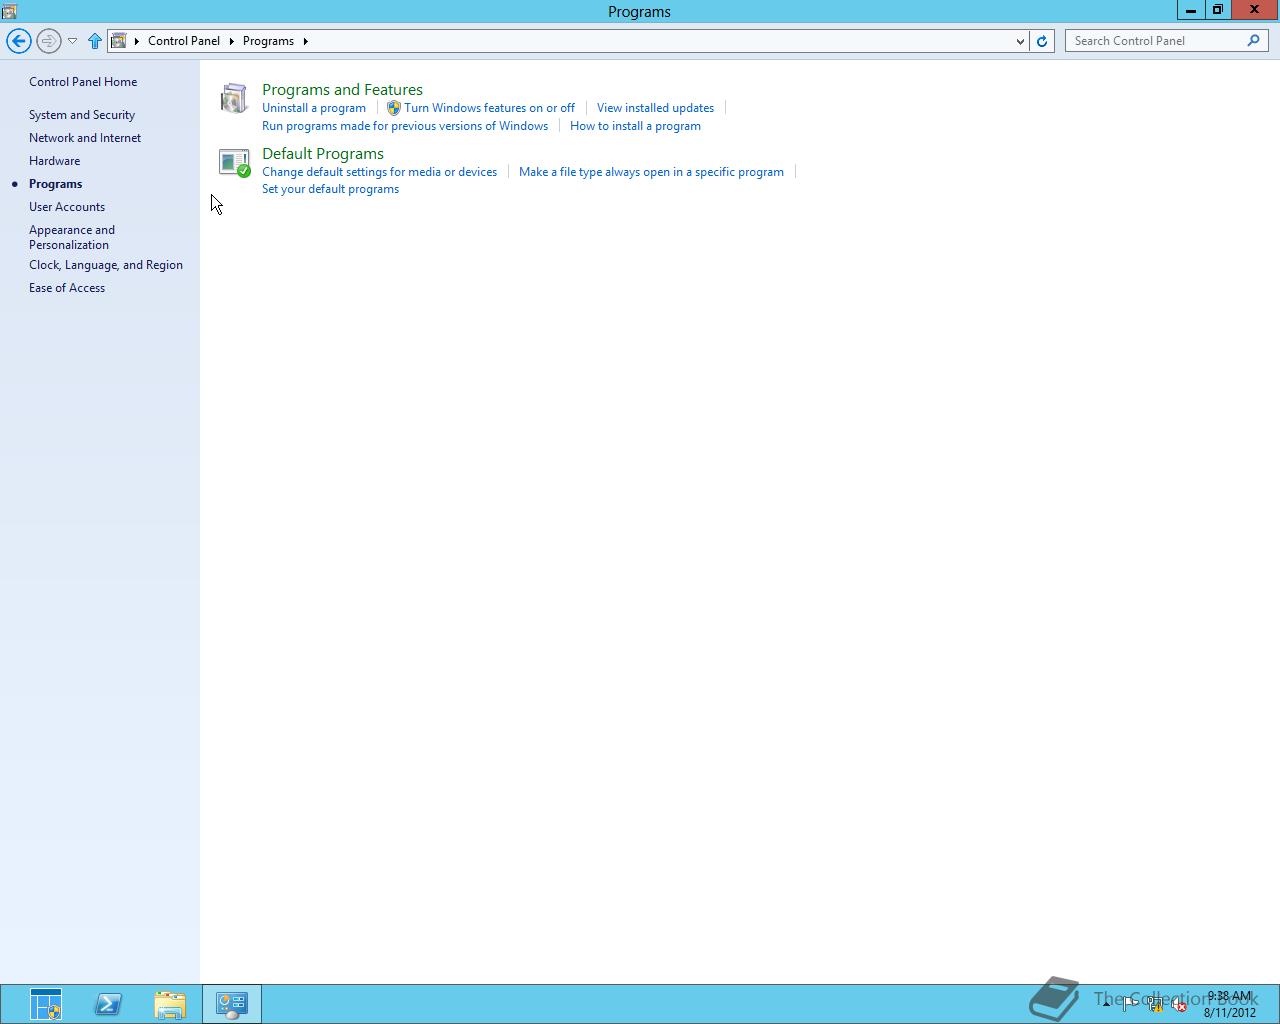Open Default Programs heading

323,154
